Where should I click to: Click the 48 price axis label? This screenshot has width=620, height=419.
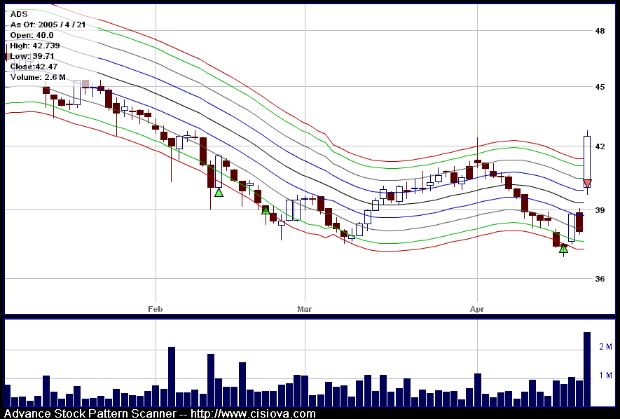[x=600, y=31]
